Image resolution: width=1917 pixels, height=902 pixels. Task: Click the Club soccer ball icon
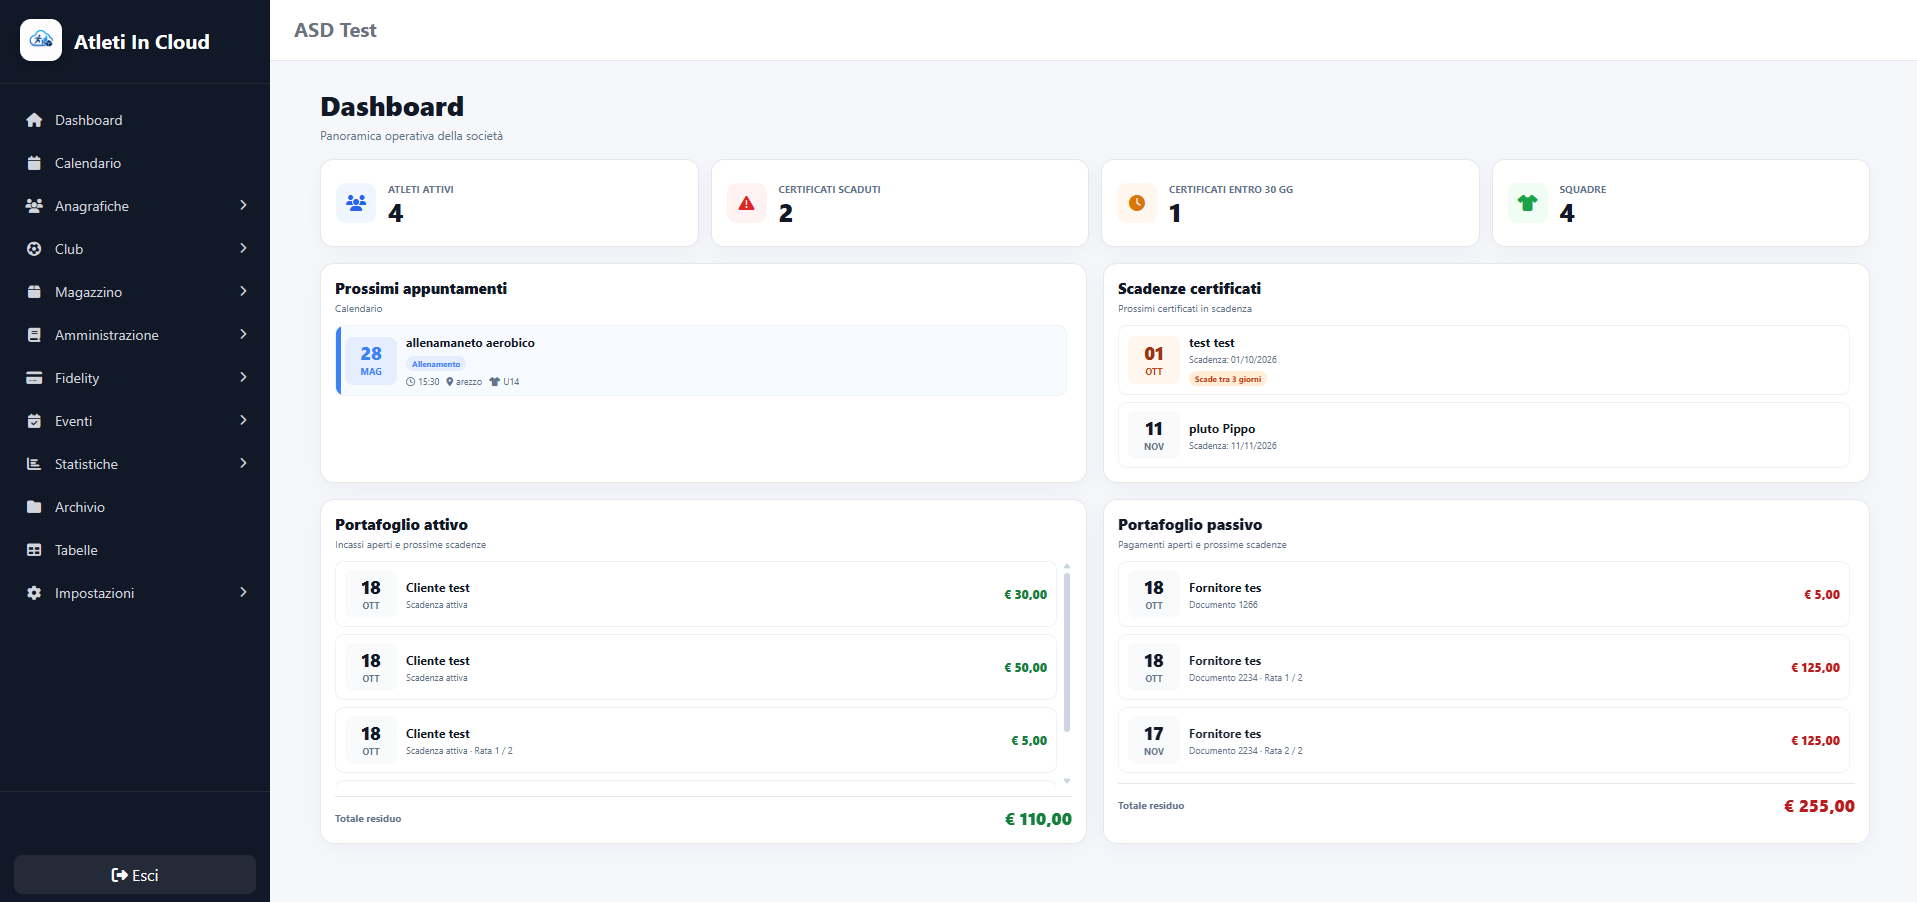click(x=34, y=249)
